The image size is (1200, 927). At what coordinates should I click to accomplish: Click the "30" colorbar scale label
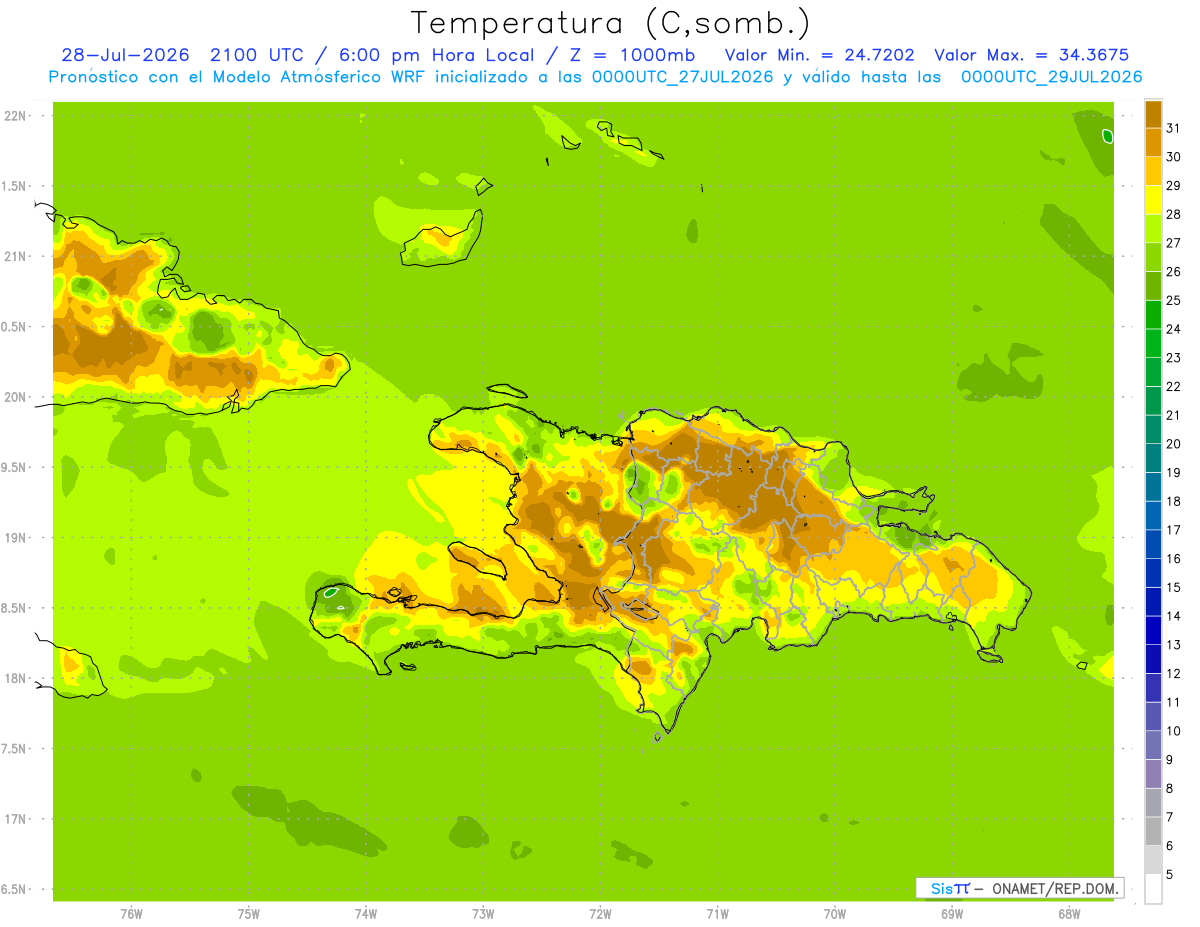coord(1174,156)
